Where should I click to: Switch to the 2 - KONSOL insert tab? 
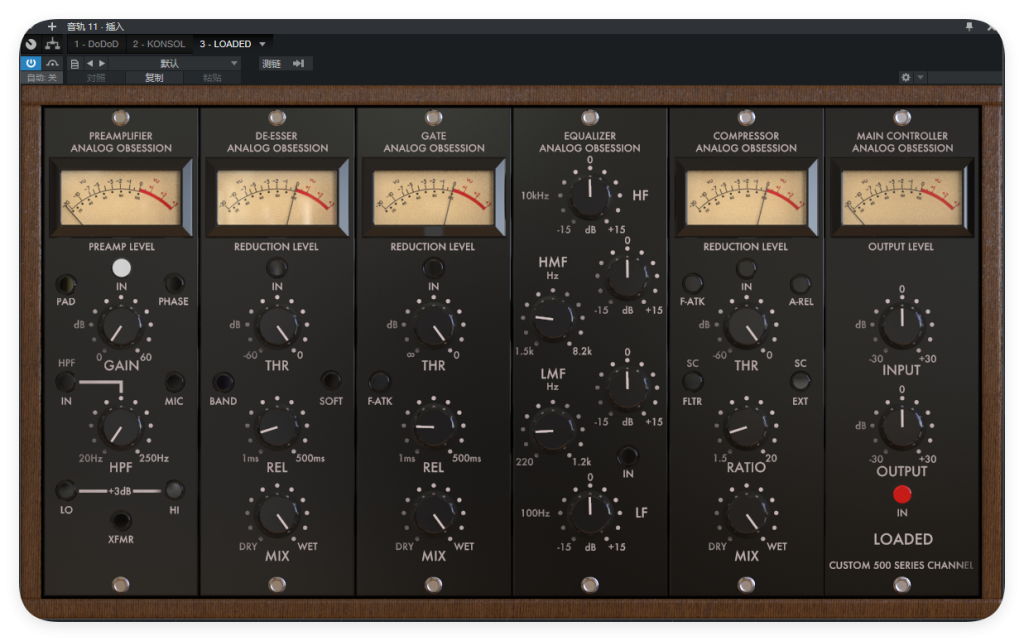(159, 44)
